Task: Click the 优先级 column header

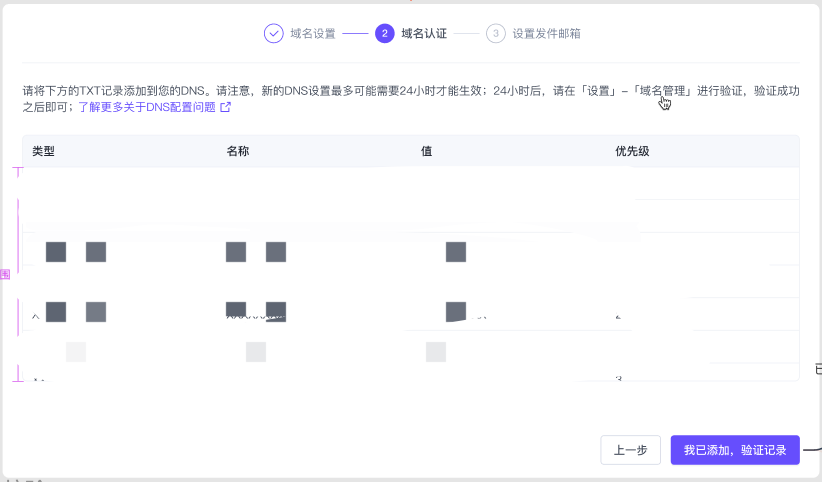Action: [x=632, y=151]
